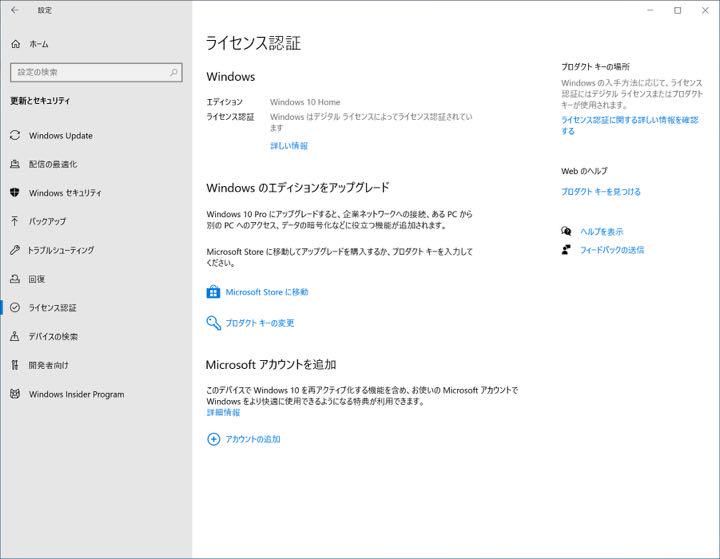Open 詳しい情報 link under license status
The width and height of the screenshot is (720, 559).
[289, 146]
